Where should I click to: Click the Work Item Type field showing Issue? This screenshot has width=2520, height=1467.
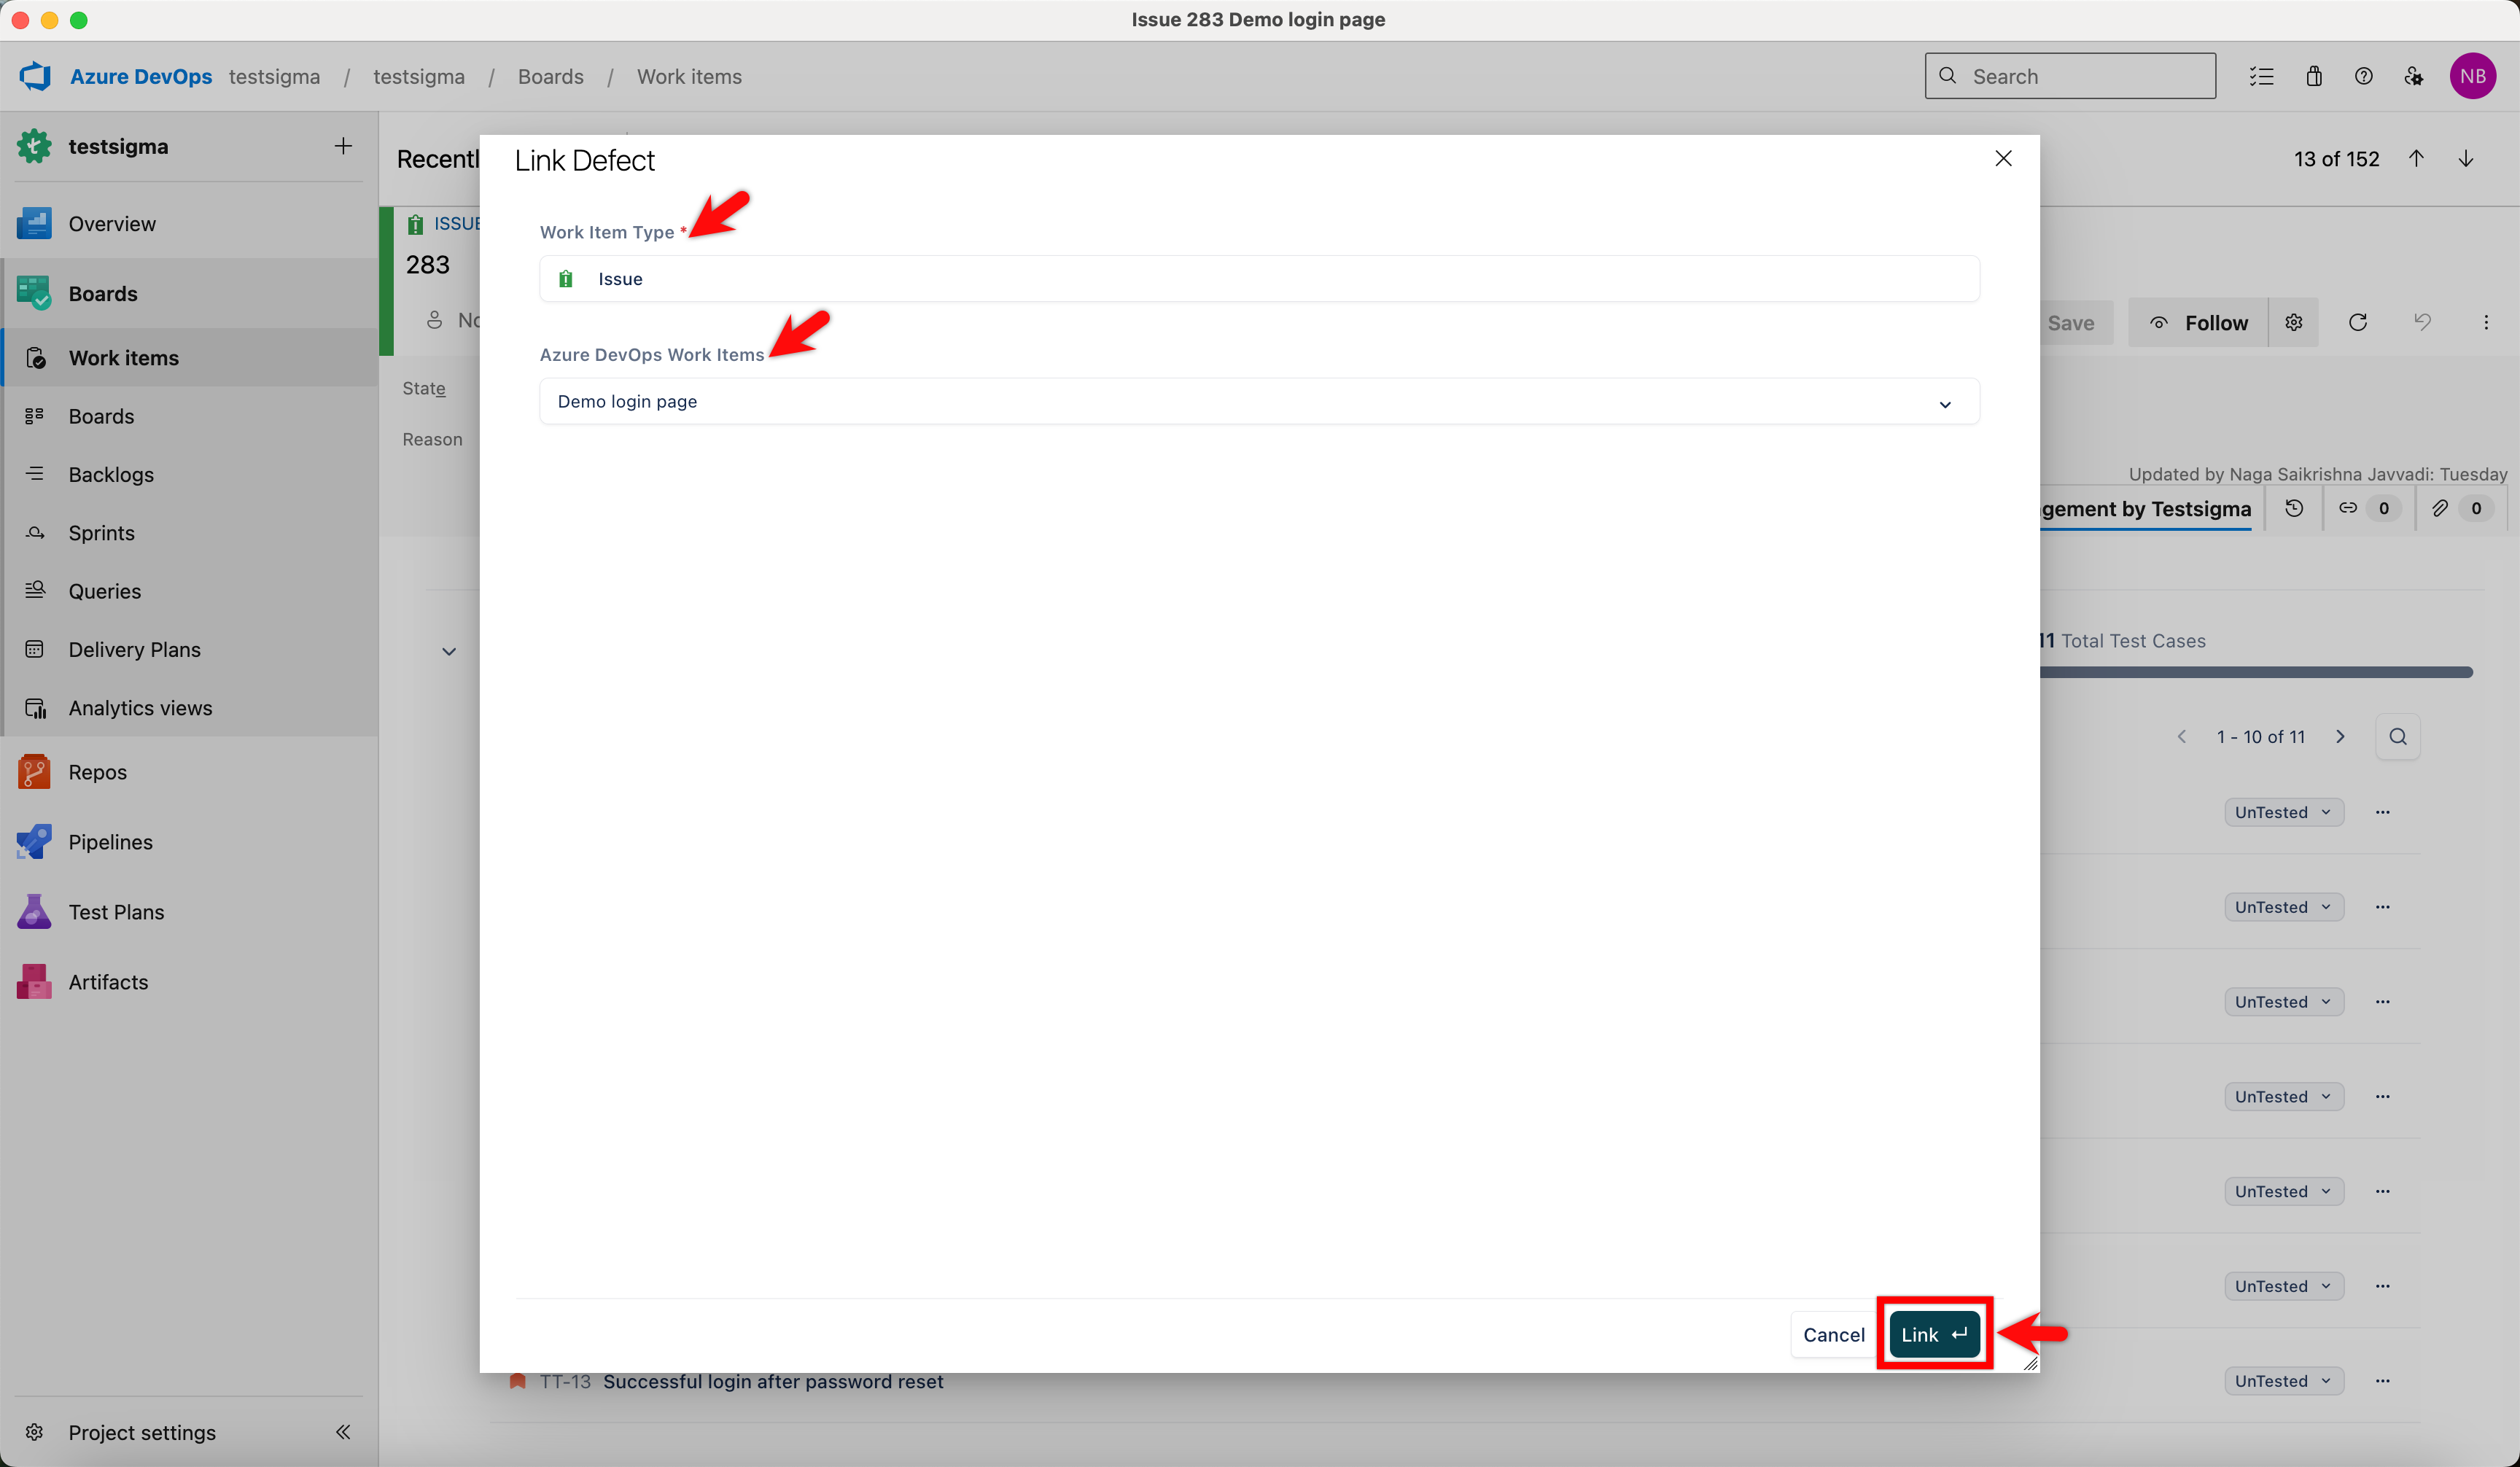point(1259,279)
